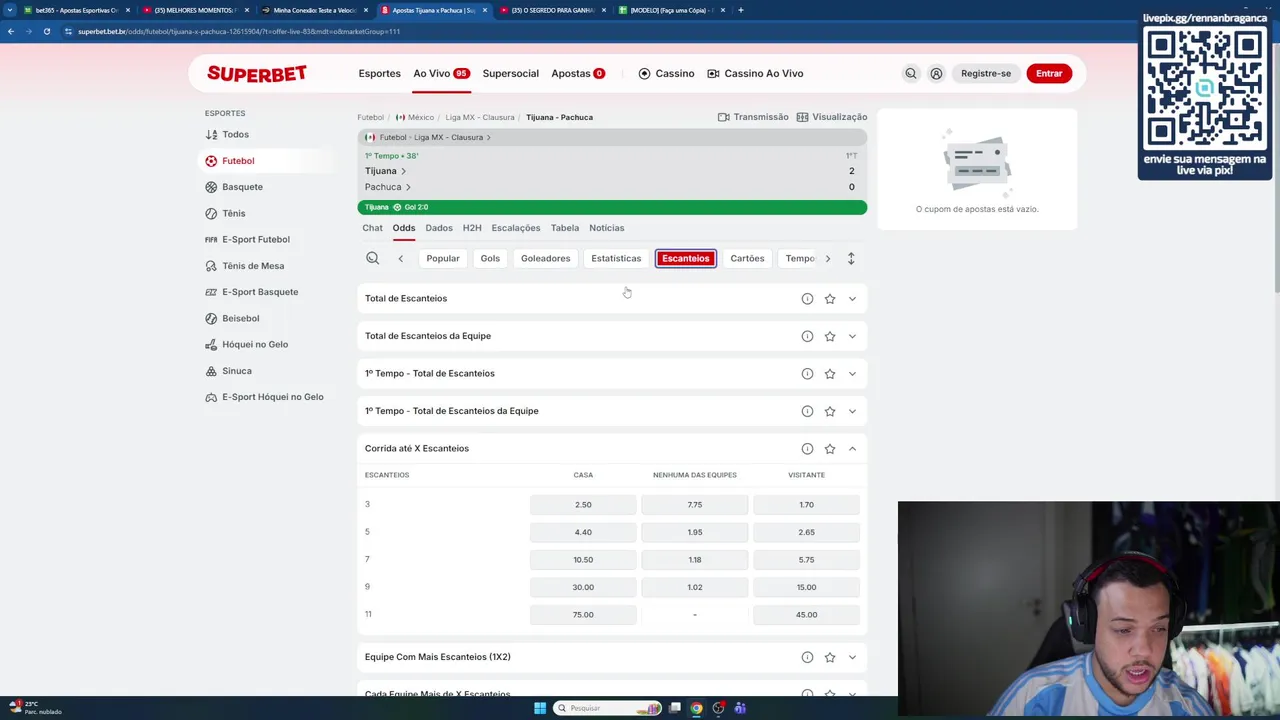The image size is (1280, 720).
Task: Switch to the Chat tab
Action: [372, 228]
